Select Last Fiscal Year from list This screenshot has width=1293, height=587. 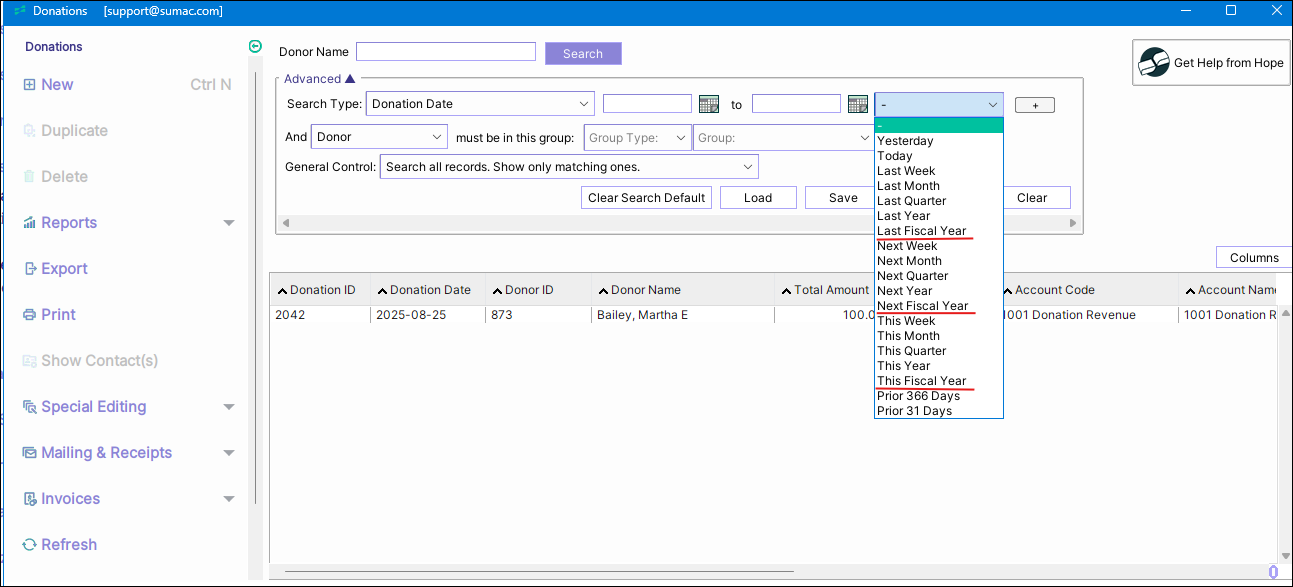tap(921, 231)
